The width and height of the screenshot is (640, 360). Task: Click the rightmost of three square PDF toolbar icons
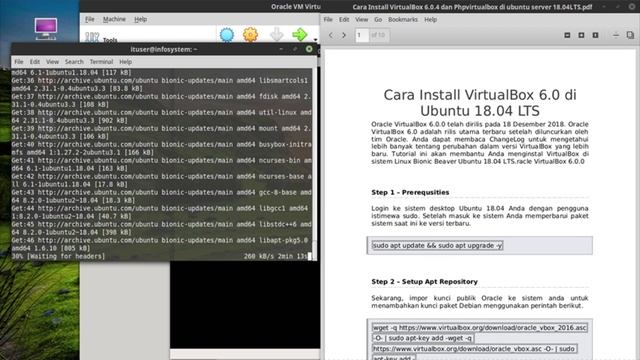[x=596, y=35]
